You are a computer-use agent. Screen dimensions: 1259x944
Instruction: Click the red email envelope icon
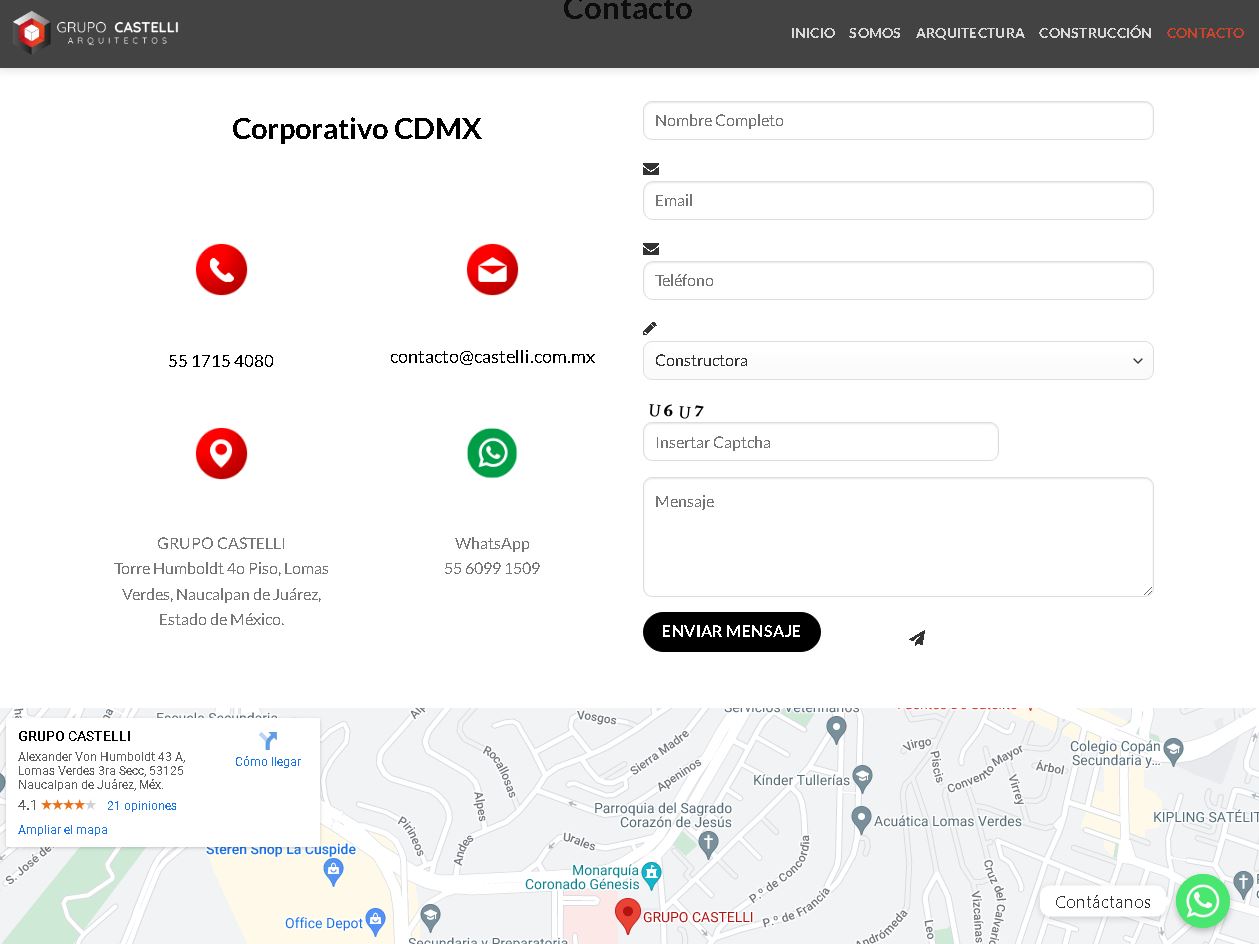492,270
